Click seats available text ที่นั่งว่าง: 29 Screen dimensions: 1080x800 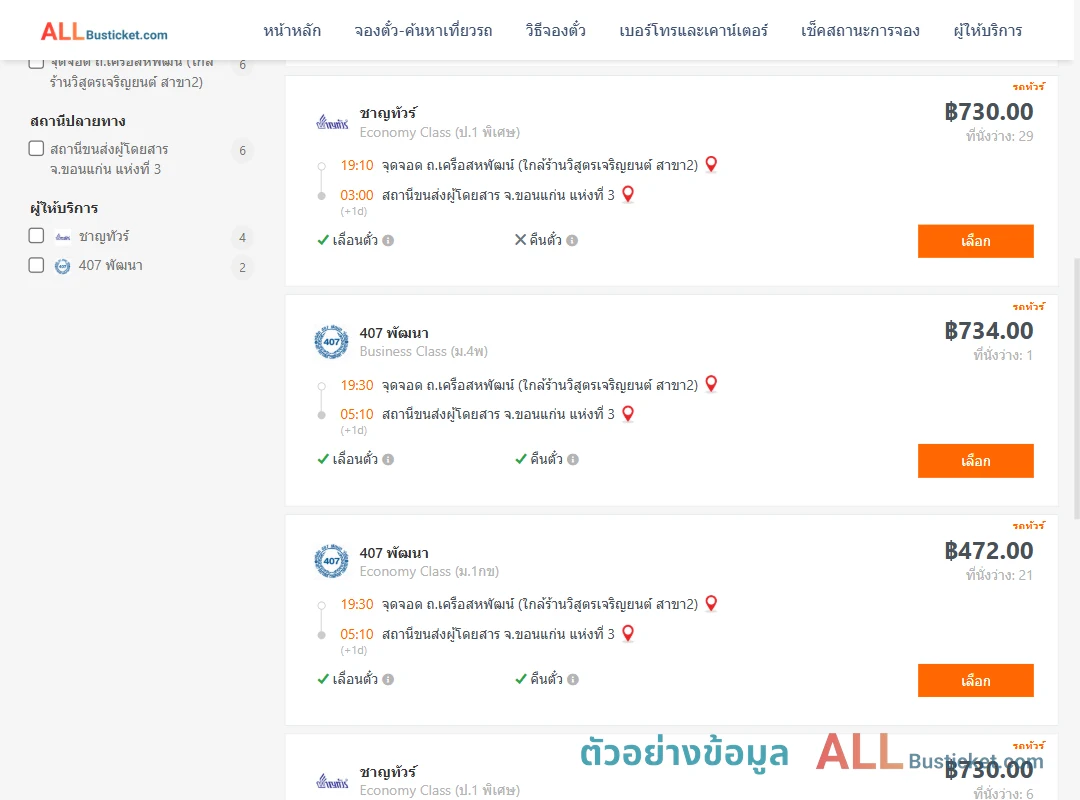point(999,136)
